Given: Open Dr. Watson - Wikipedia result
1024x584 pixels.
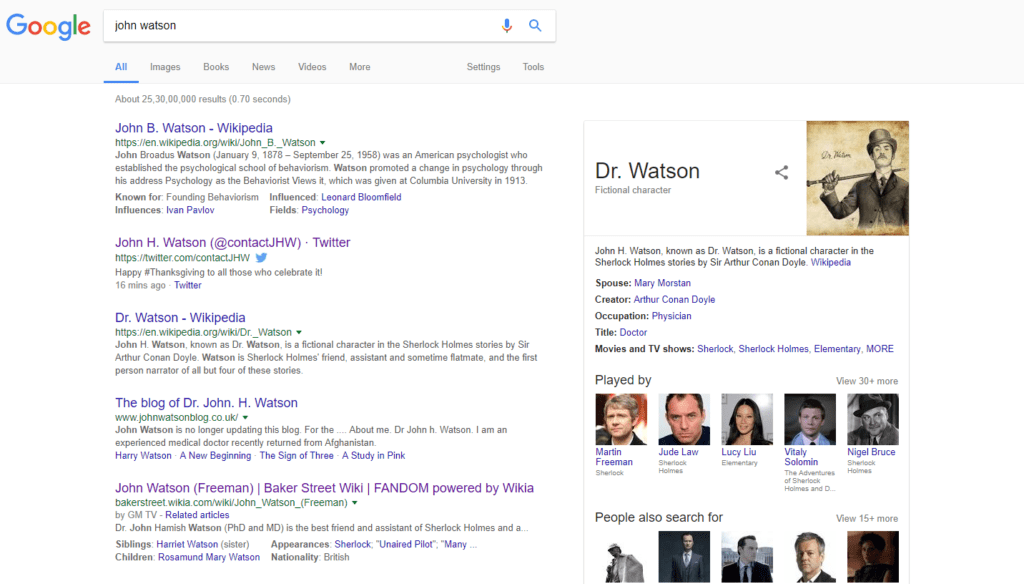Looking at the screenshot, I should (180, 317).
